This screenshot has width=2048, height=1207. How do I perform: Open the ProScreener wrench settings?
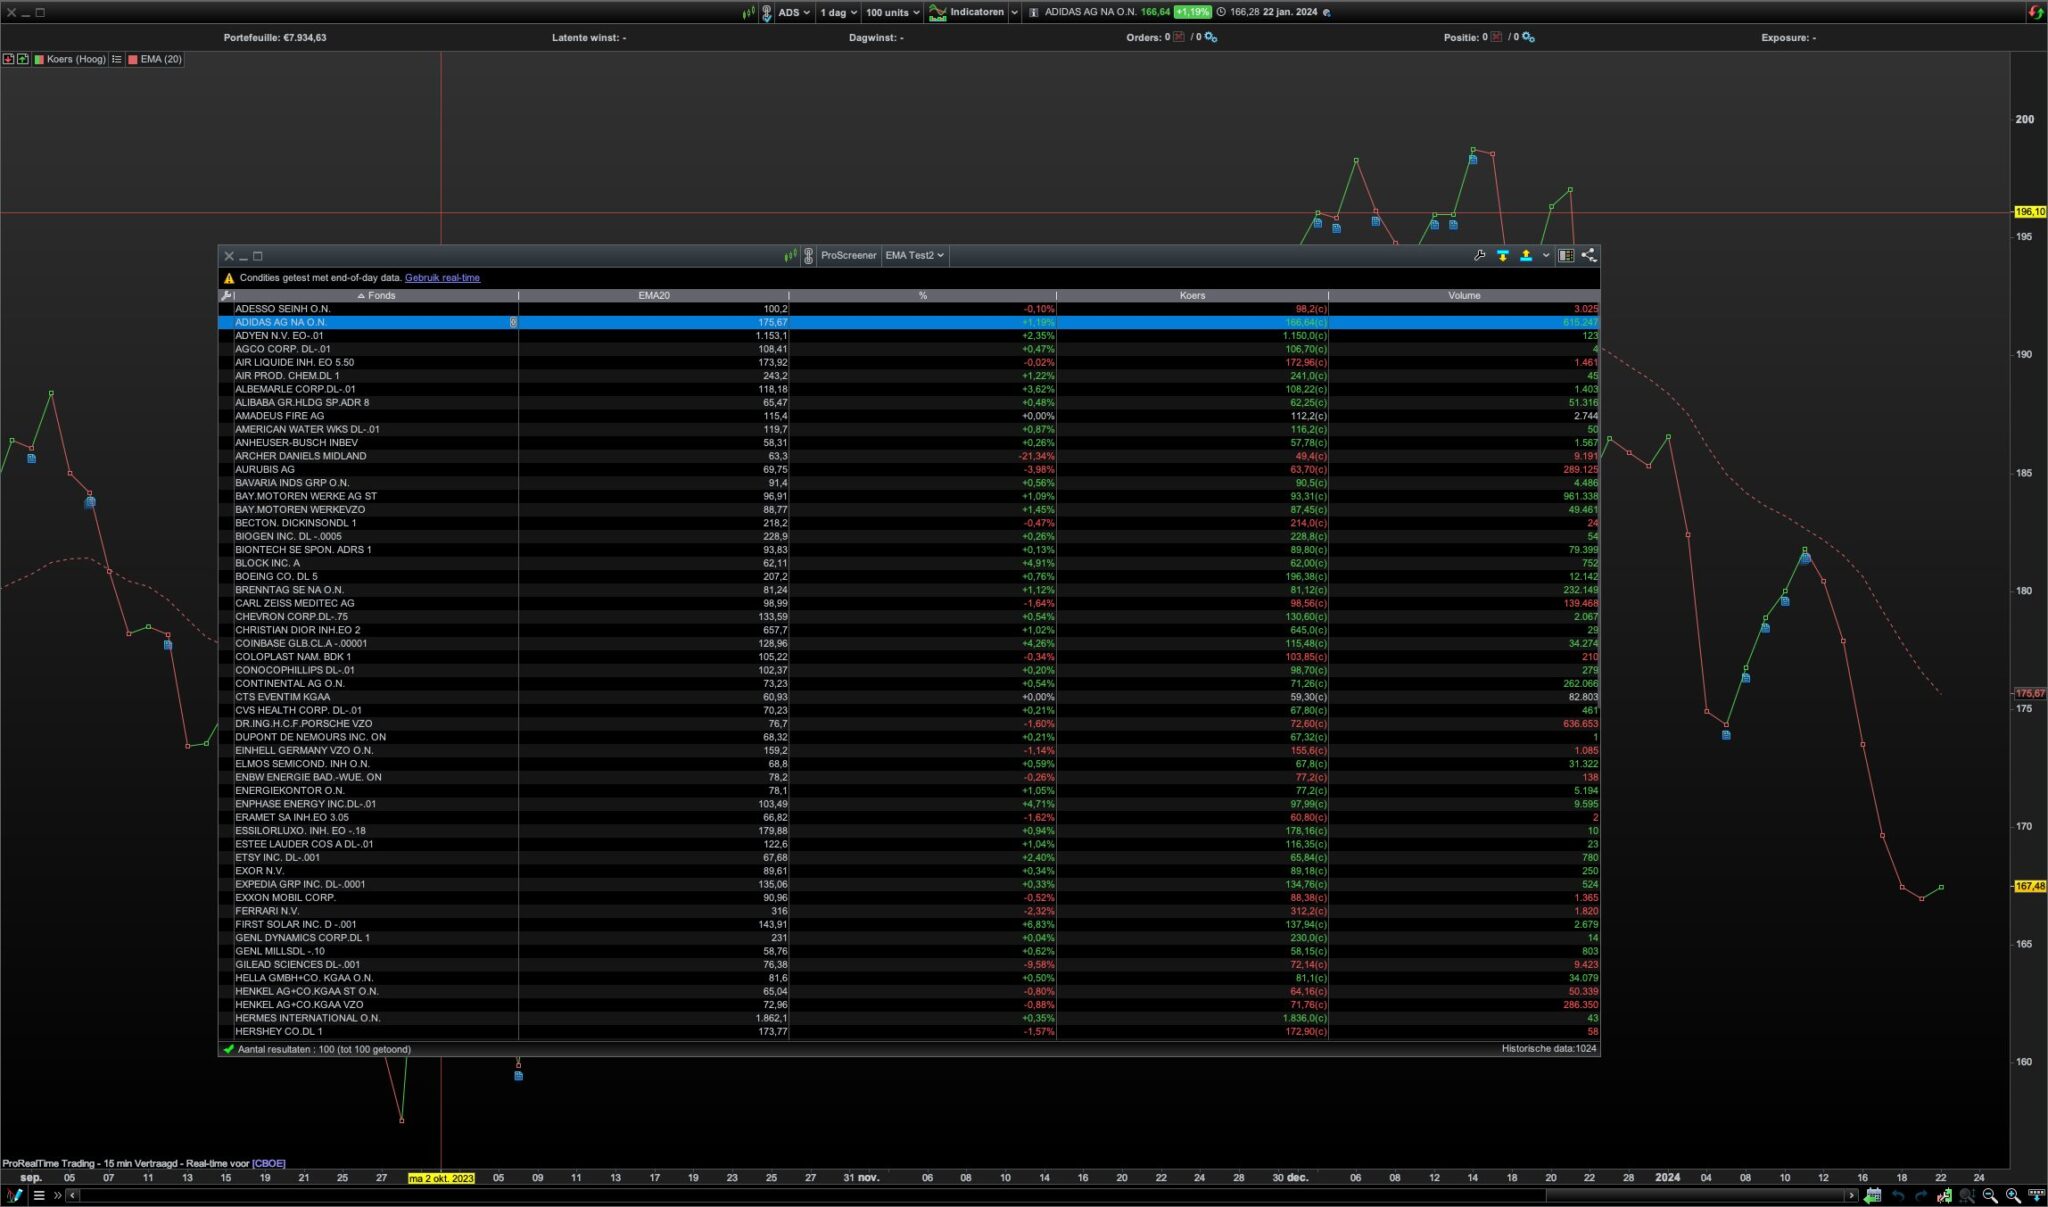pos(1479,256)
